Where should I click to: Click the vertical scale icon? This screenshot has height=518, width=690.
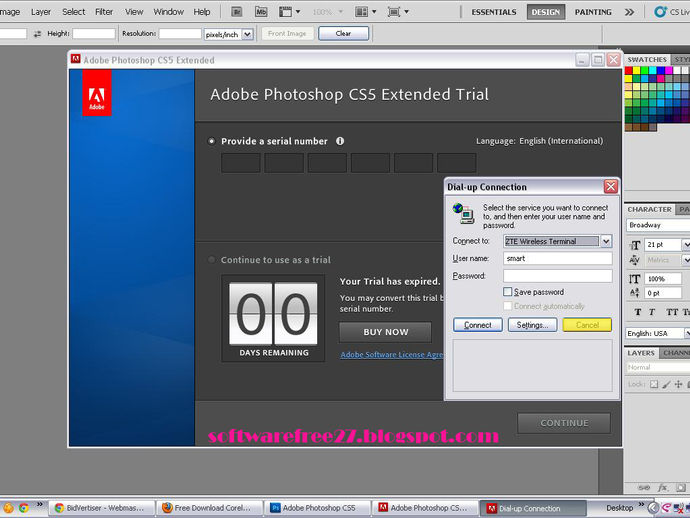(634, 279)
